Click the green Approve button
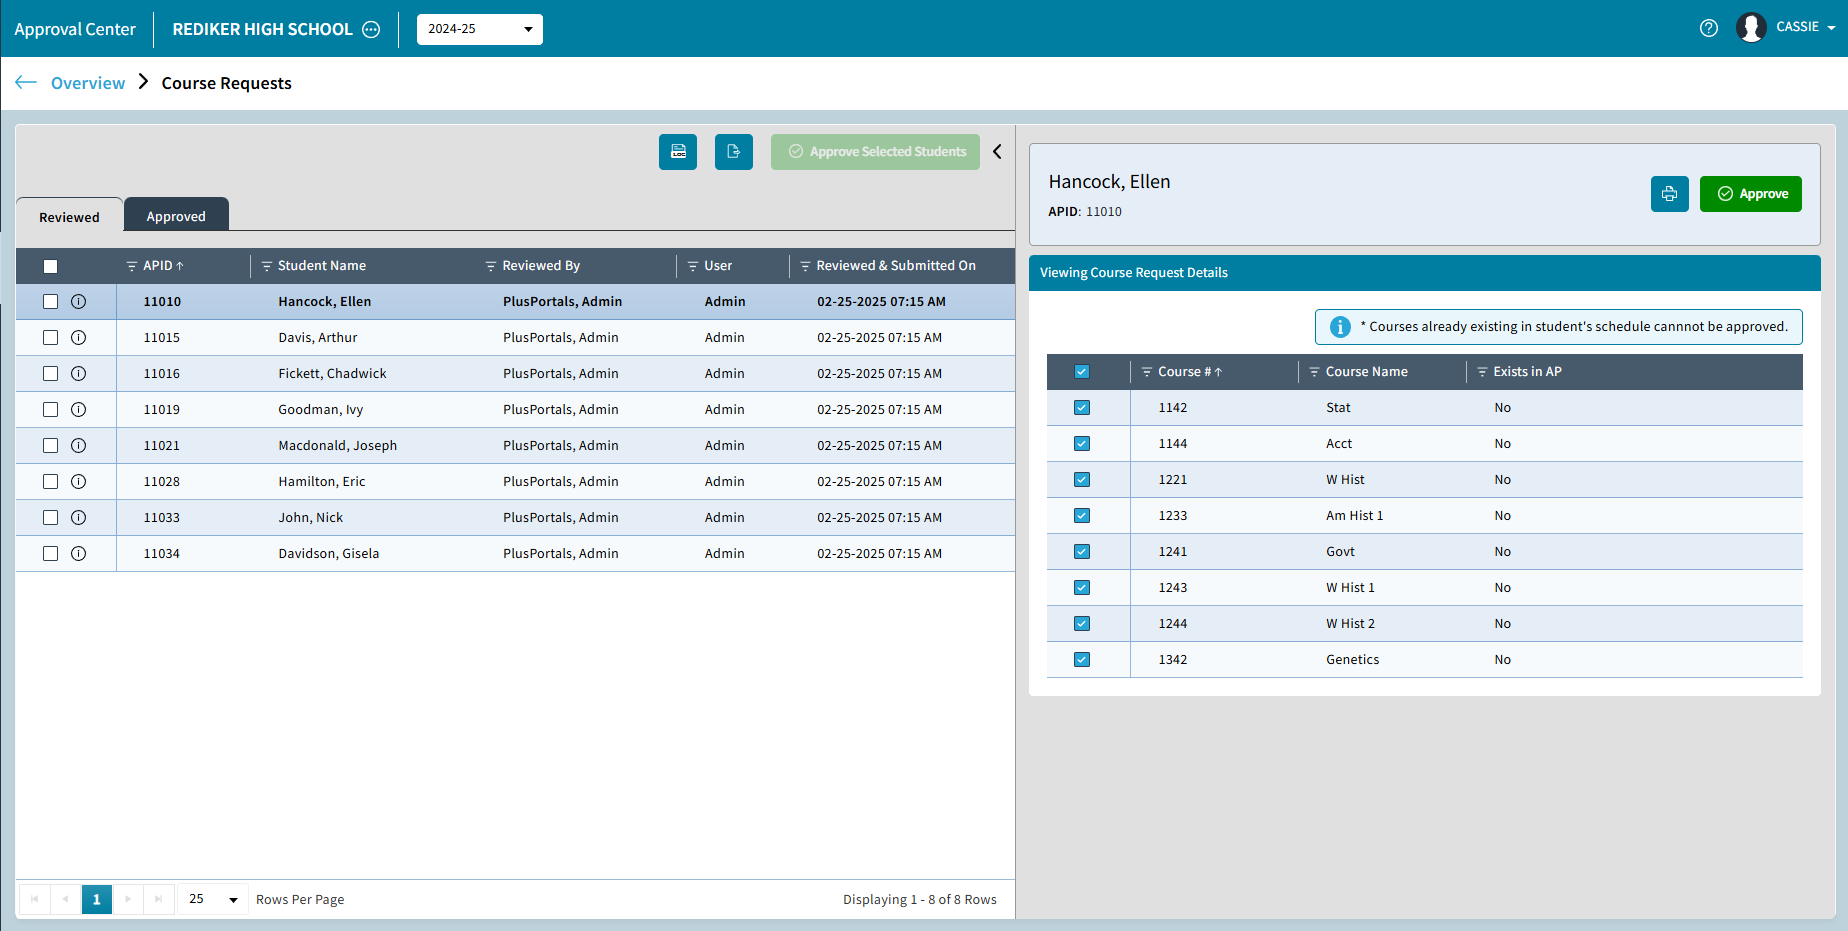Screen dimensions: 1848x931 tap(1751, 194)
